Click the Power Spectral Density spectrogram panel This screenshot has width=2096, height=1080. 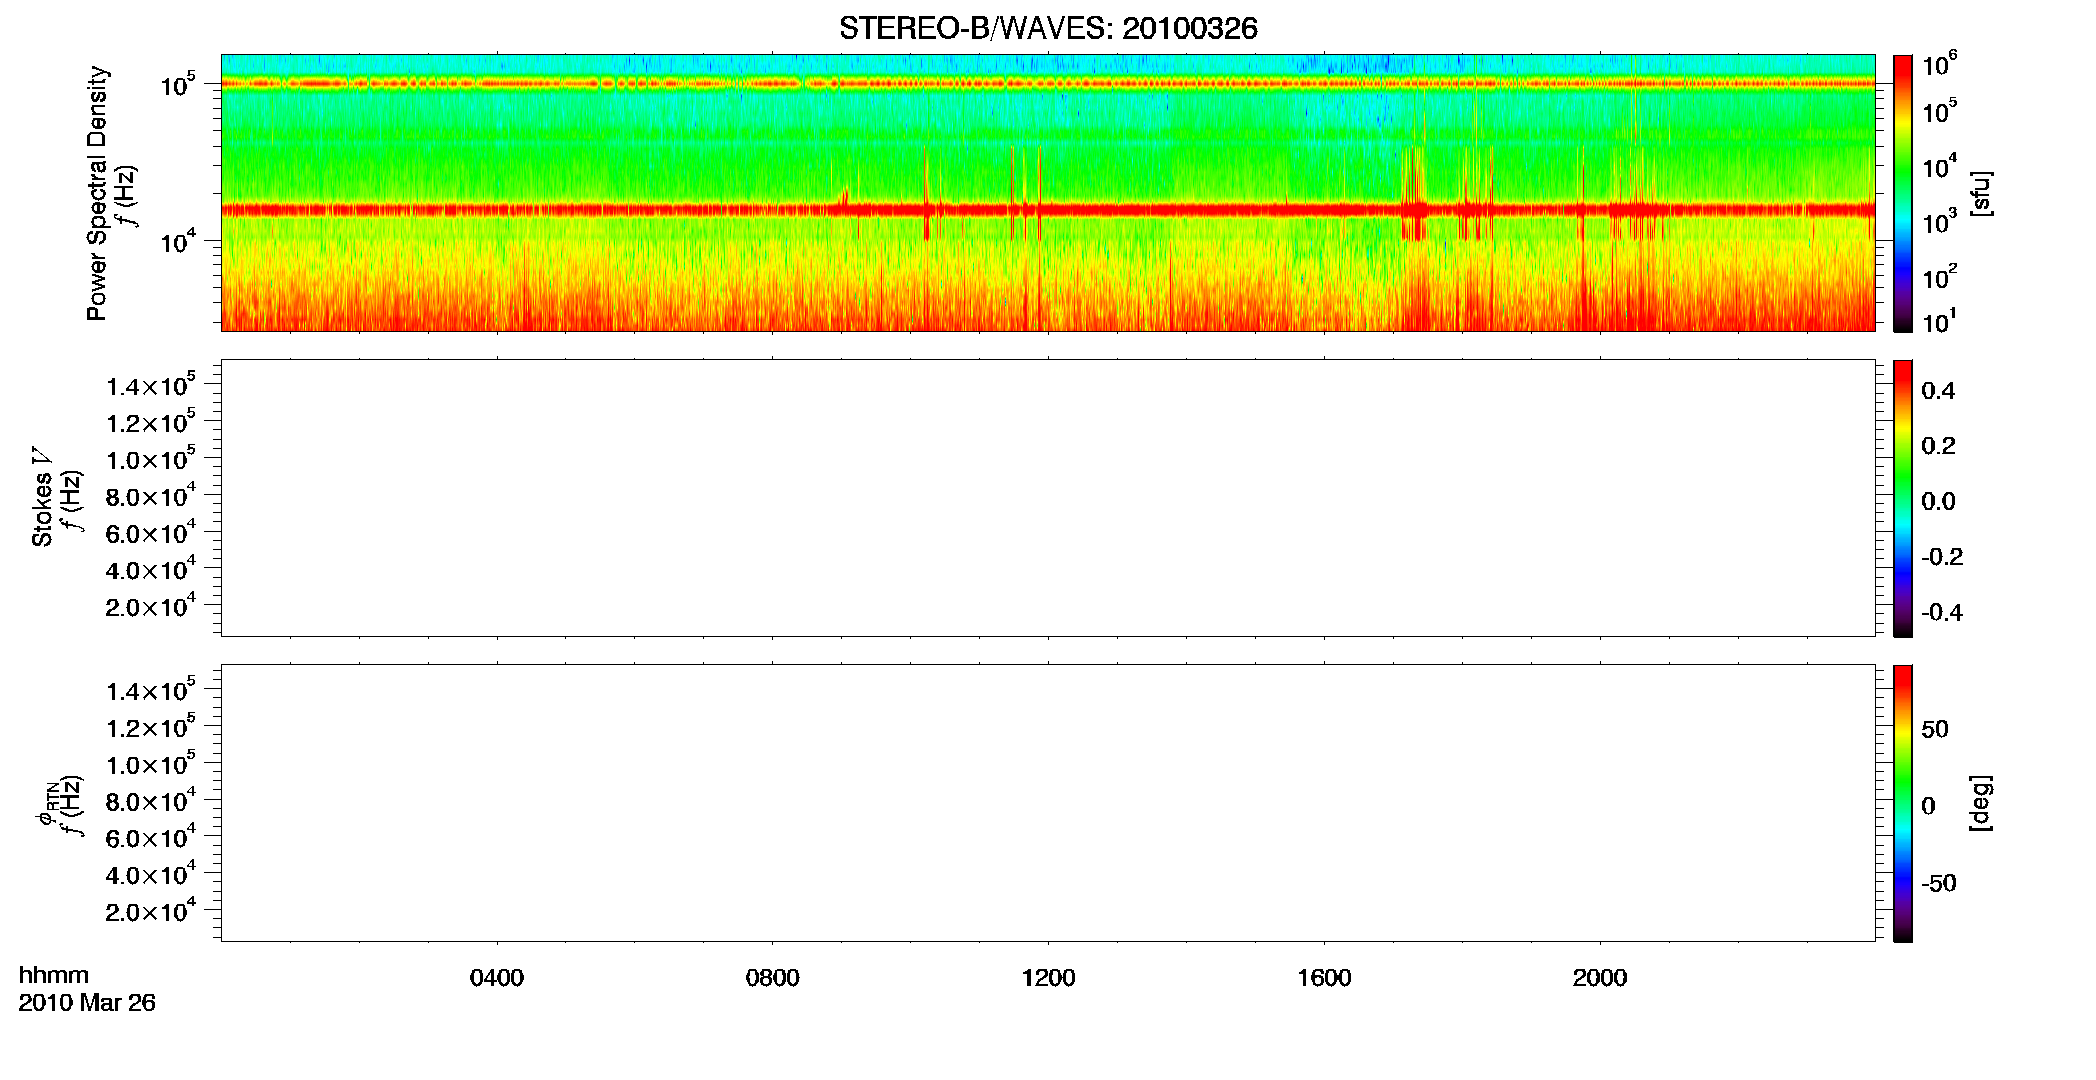(1048, 192)
